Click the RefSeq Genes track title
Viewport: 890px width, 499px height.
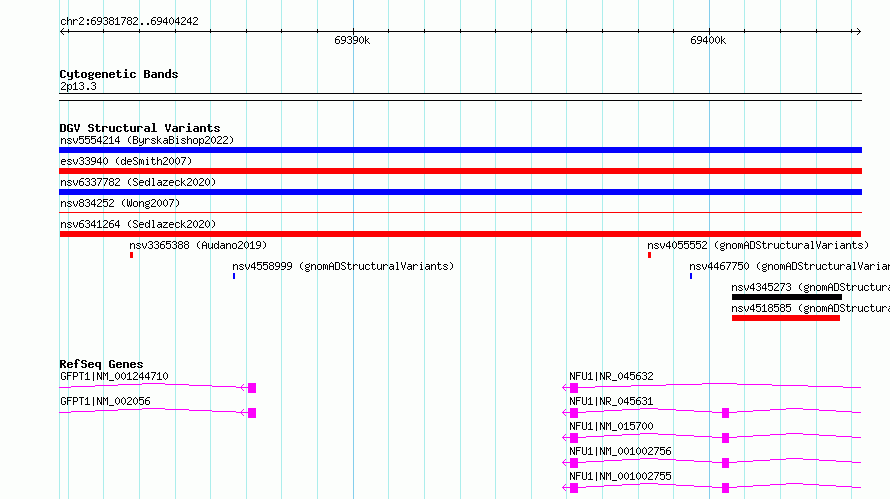tap(101, 364)
